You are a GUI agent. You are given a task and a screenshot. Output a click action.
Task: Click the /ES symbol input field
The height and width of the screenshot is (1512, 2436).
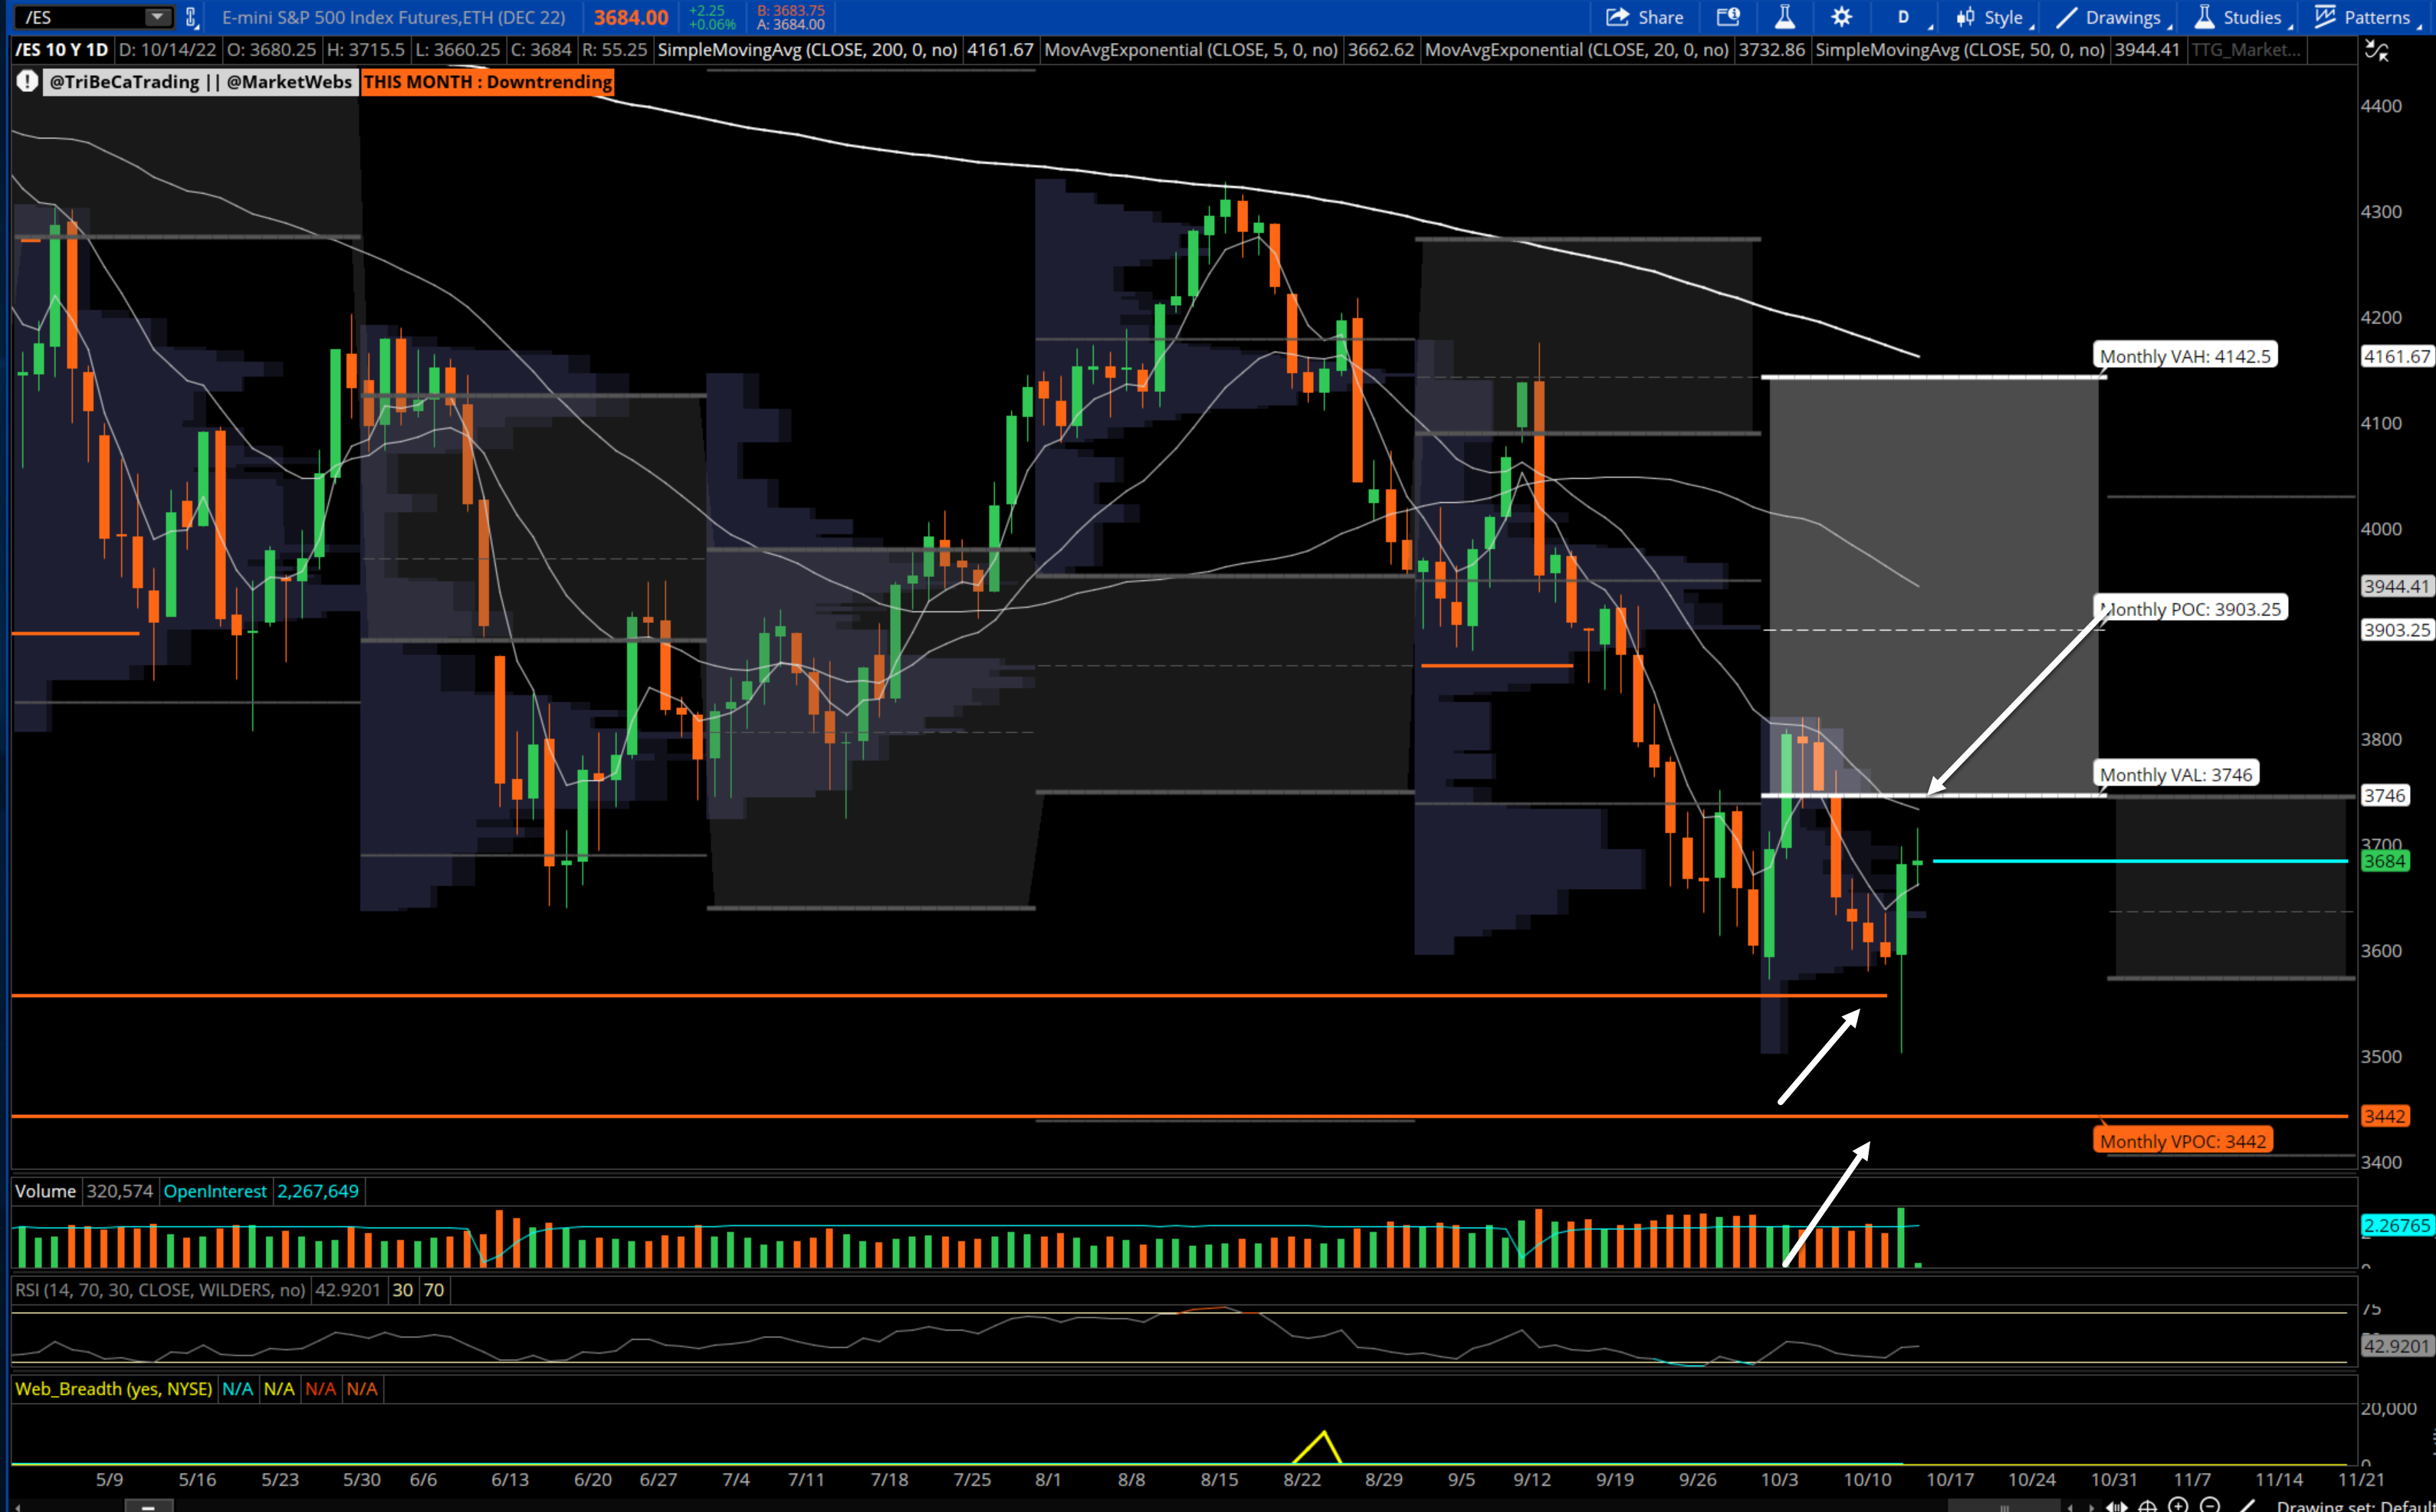click(80, 17)
